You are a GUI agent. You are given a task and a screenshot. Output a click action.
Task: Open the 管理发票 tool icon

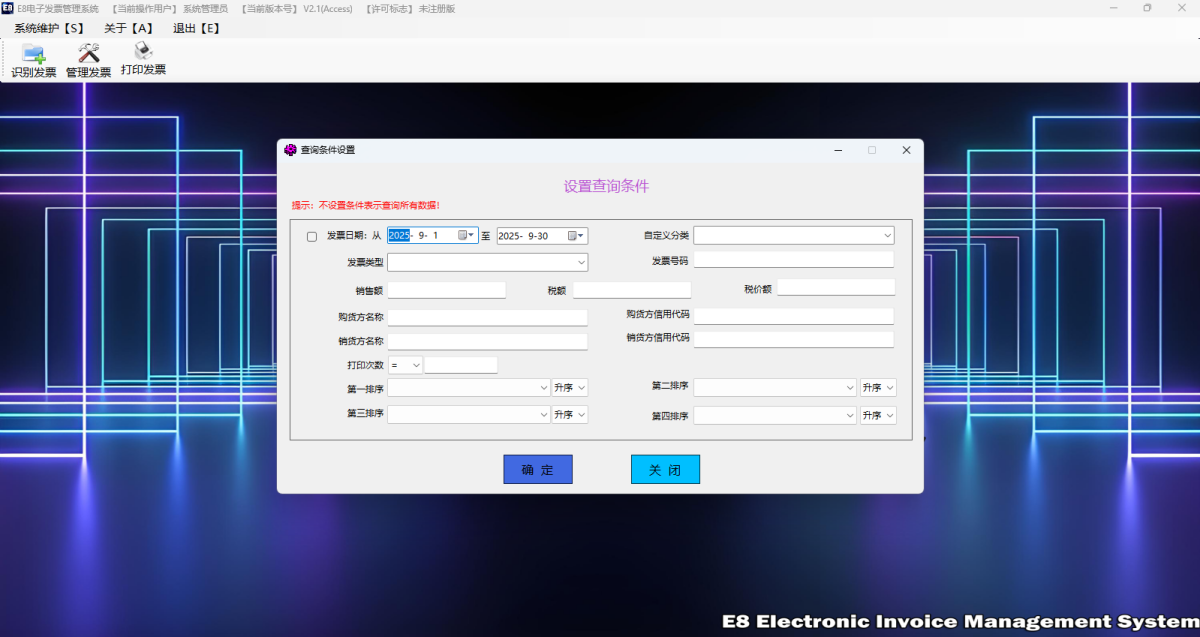pyautogui.click(x=88, y=54)
